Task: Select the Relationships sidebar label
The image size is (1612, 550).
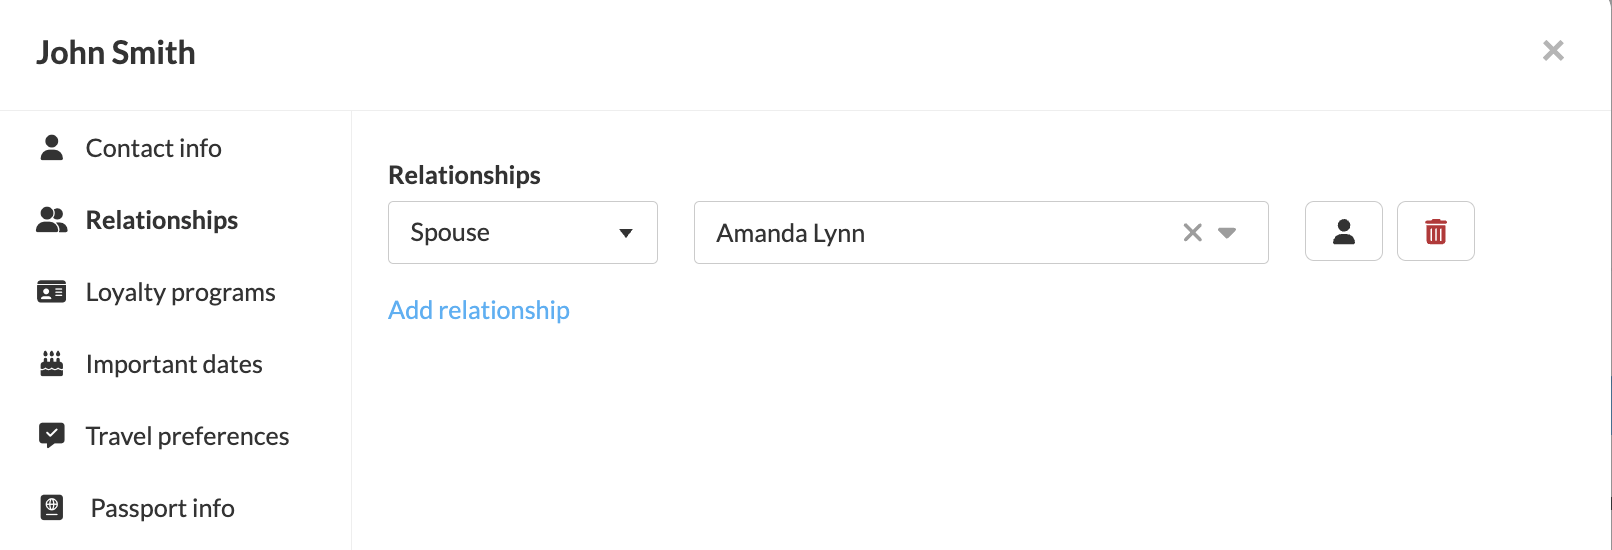Action: [162, 220]
